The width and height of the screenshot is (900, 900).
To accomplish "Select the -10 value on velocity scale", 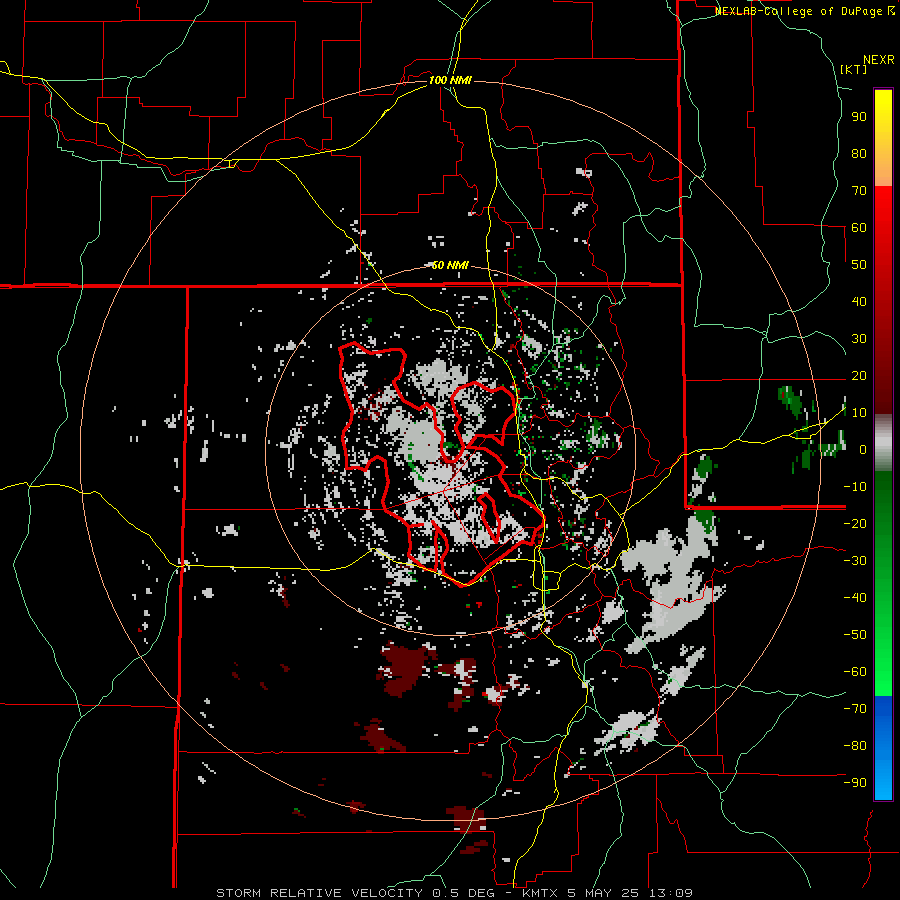I will pyautogui.click(x=855, y=487).
